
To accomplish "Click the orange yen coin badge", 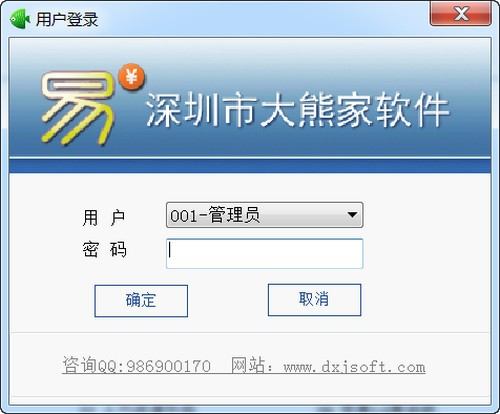I will pyautogui.click(x=132, y=77).
